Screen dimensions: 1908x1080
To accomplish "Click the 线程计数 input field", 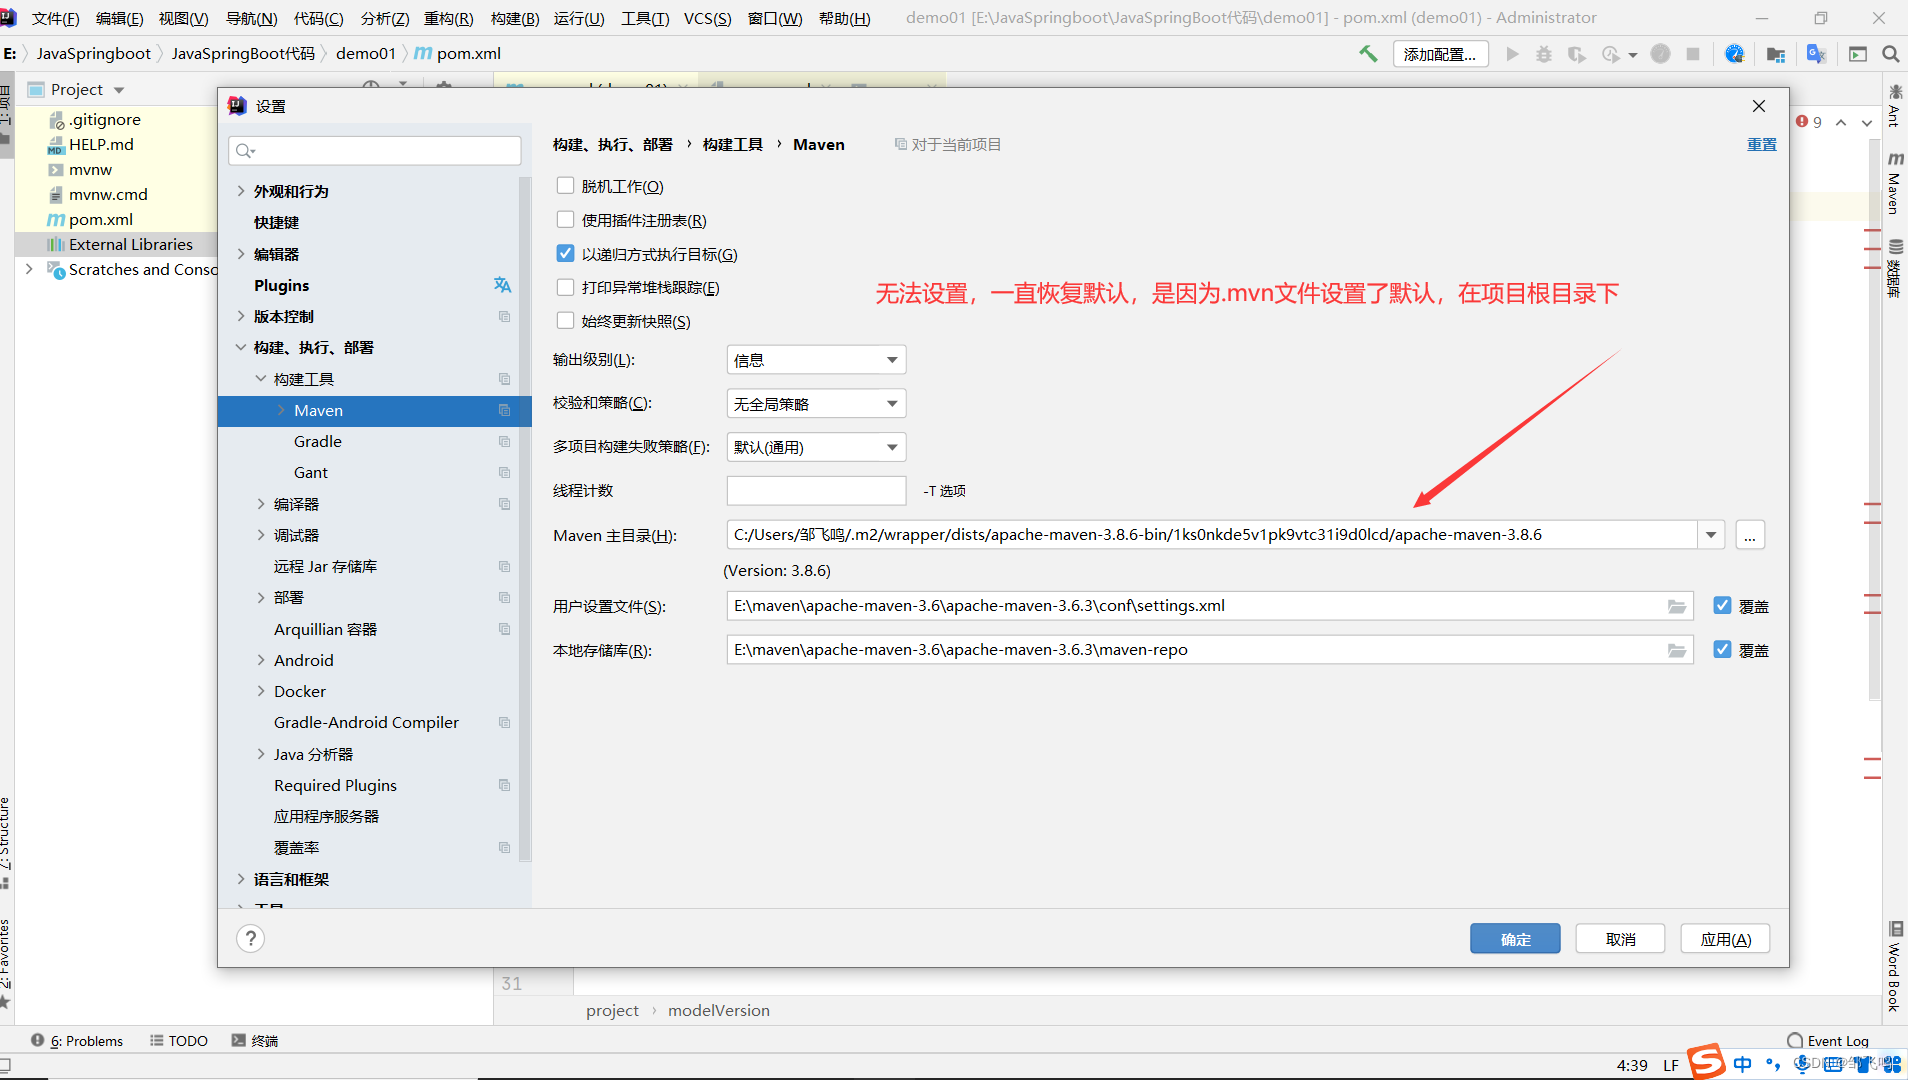I will coord(816,491).
